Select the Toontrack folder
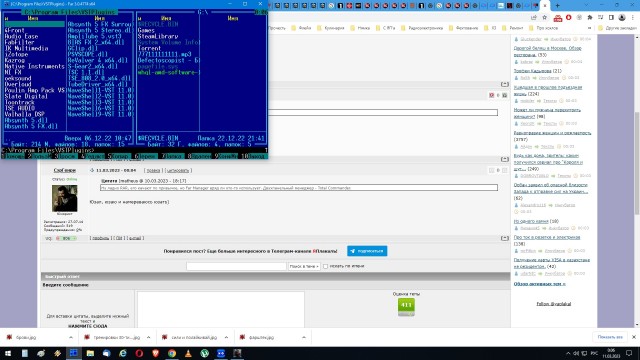The width and height of the screenshot is (640, 360). 19,102
